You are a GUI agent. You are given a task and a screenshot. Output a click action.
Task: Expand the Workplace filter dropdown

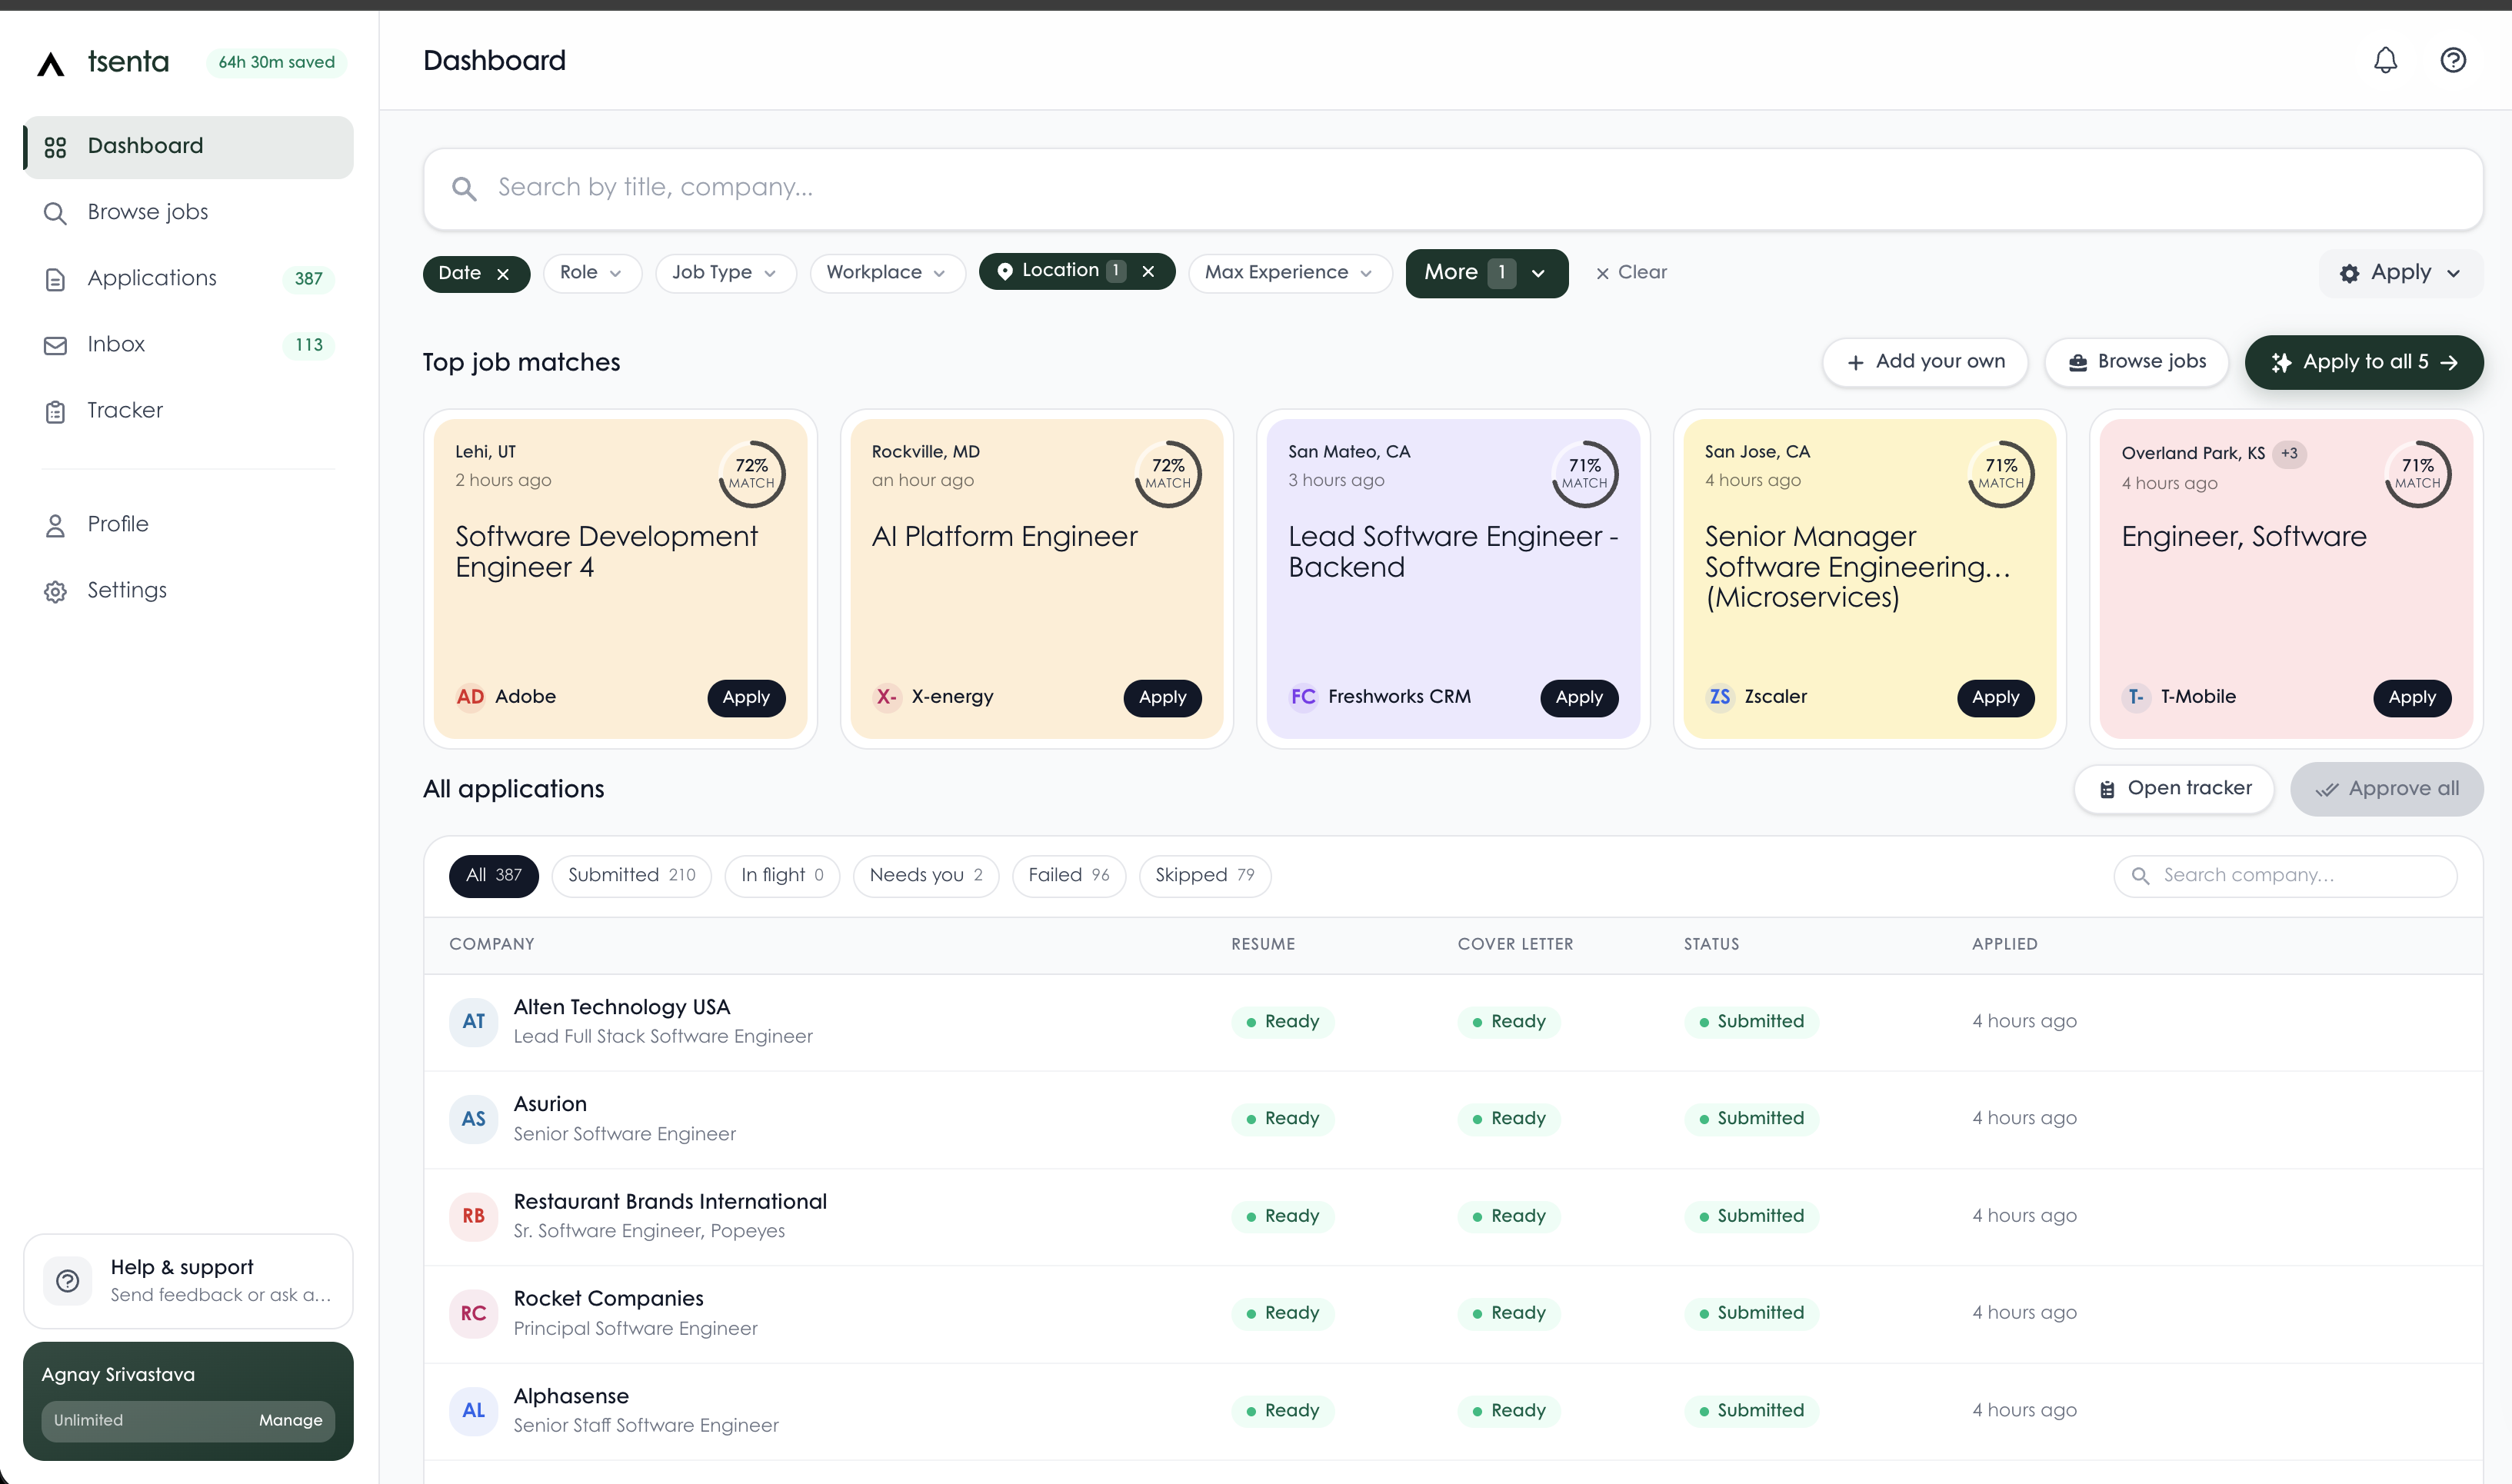(x=887, y=273)
